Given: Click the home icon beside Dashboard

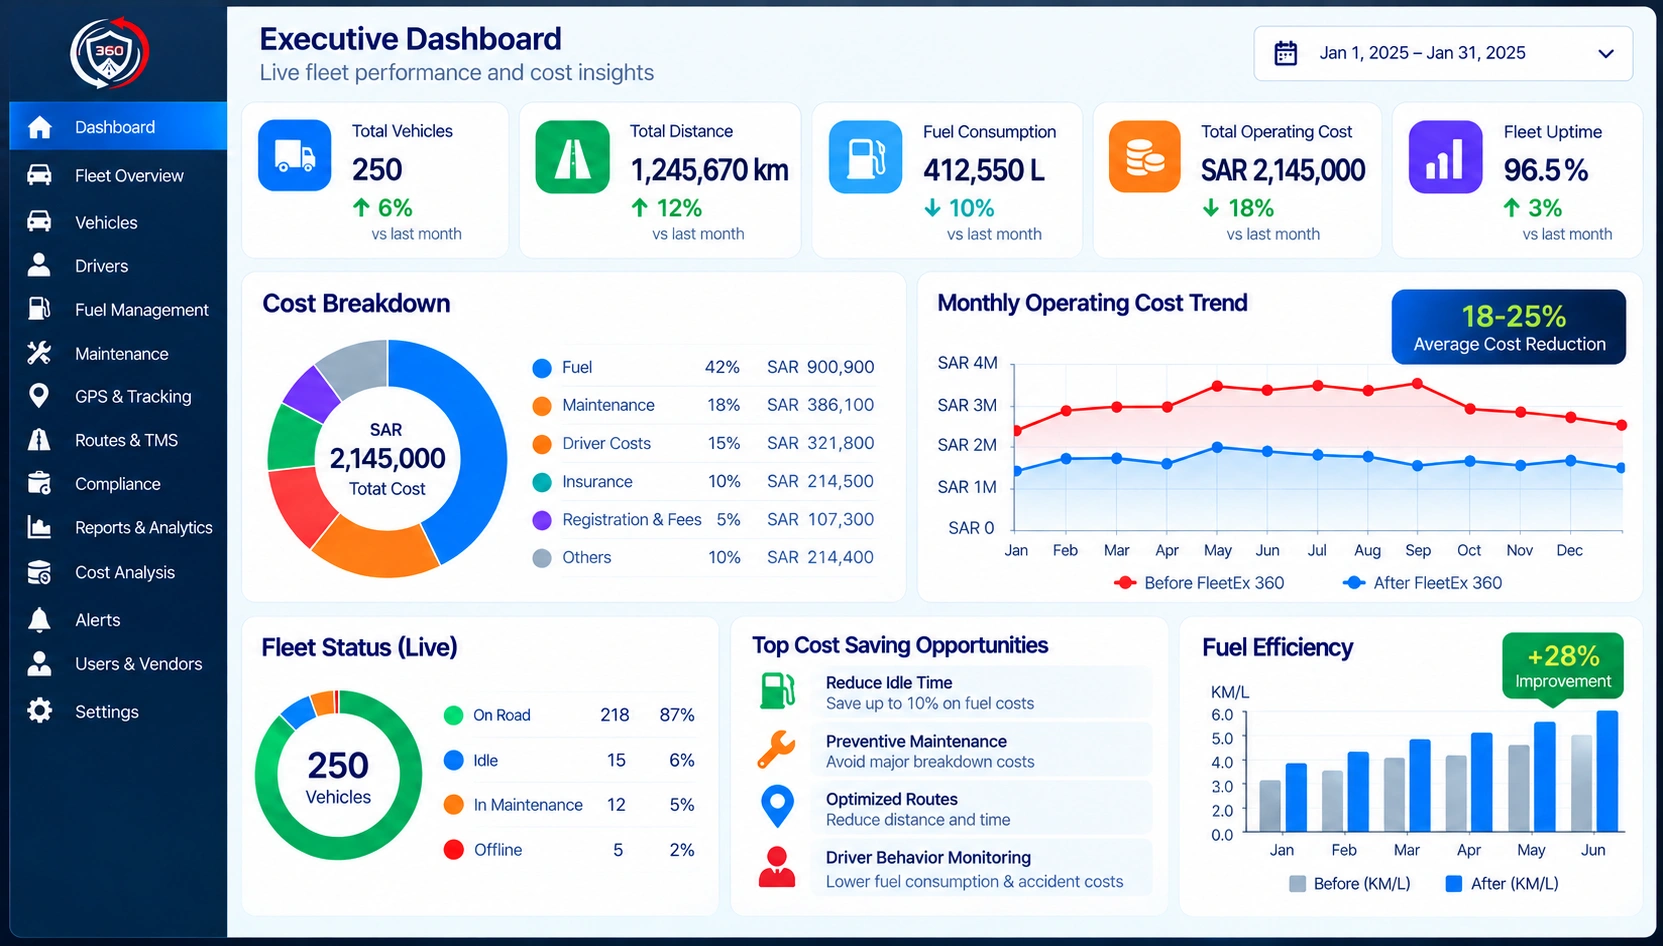Looking at the screenshot, I should tap(39, 127).
